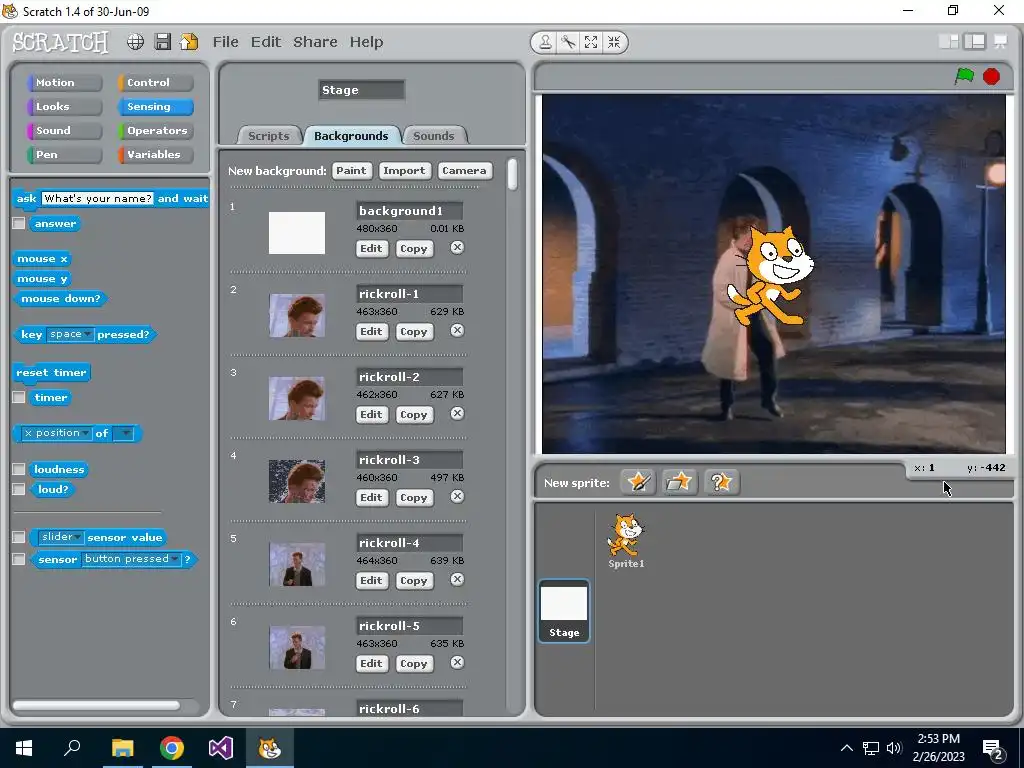
Task: Toggle the sensor button pressed checkbox
Action: coord(19,559)
